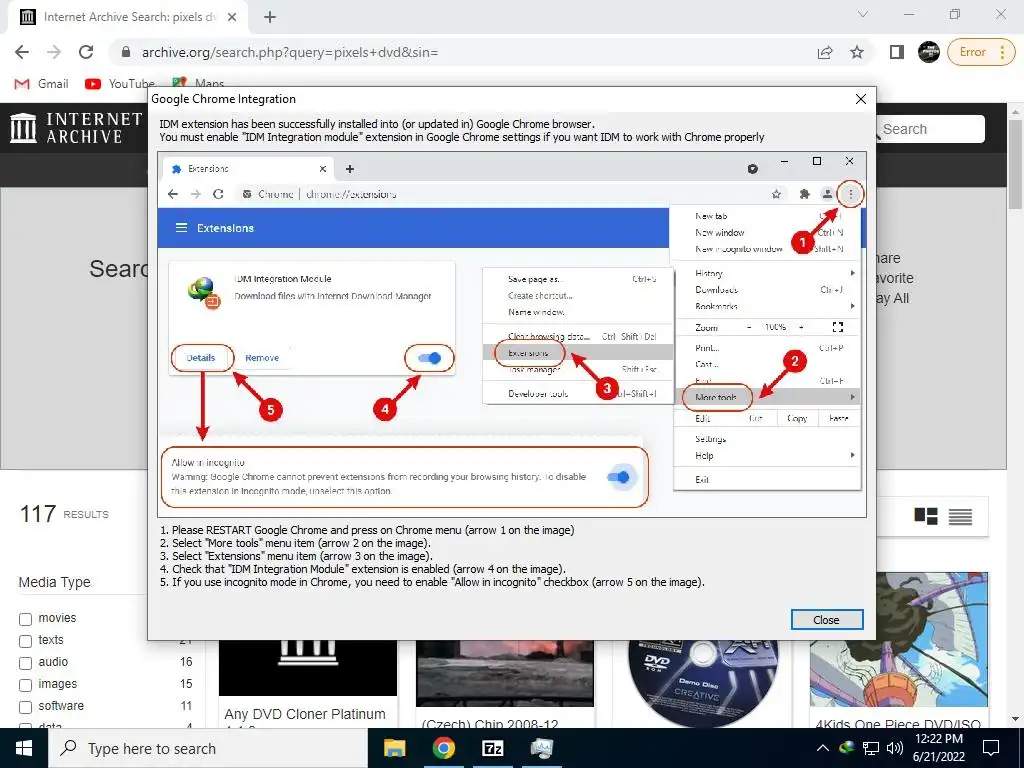Open 7-Zip from the taskbar

click(492, 748)
